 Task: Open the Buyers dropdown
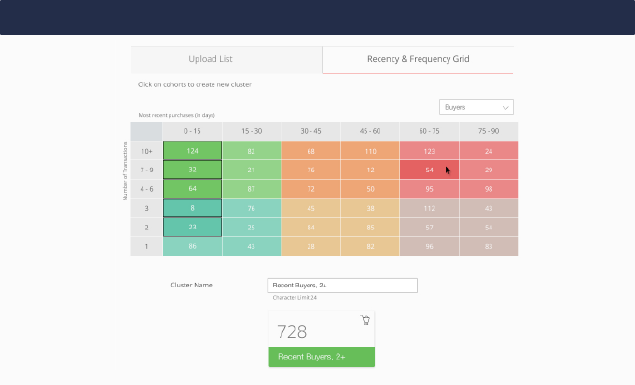coord(476,107)
